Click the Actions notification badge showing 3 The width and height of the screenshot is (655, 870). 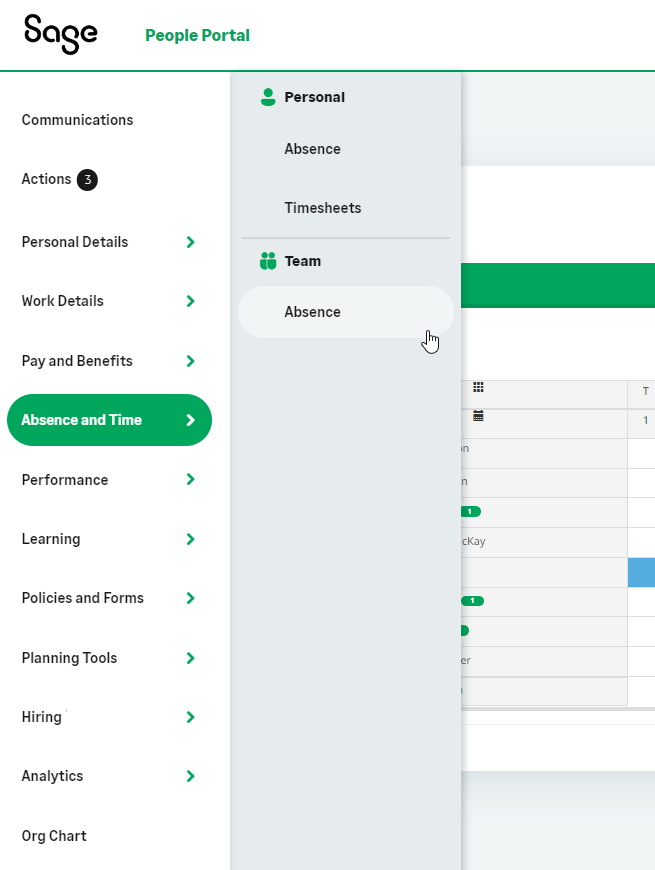(87, 180)
